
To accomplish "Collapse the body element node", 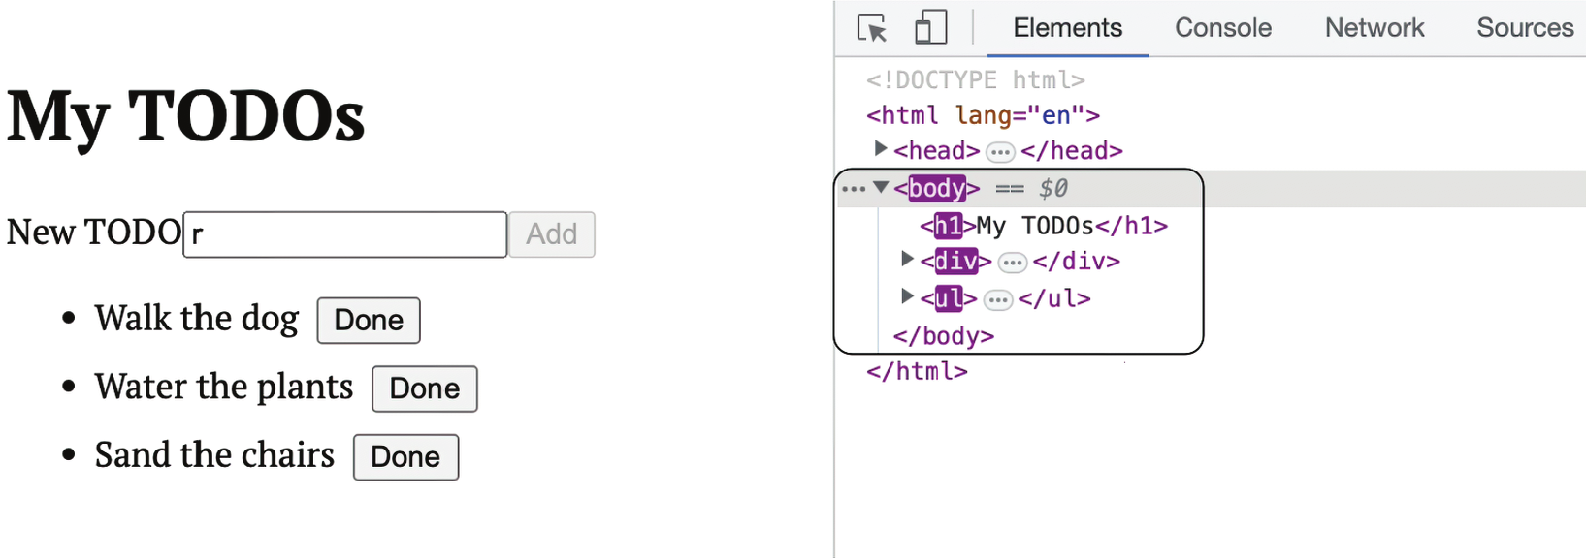I will [x=881, y=187].
